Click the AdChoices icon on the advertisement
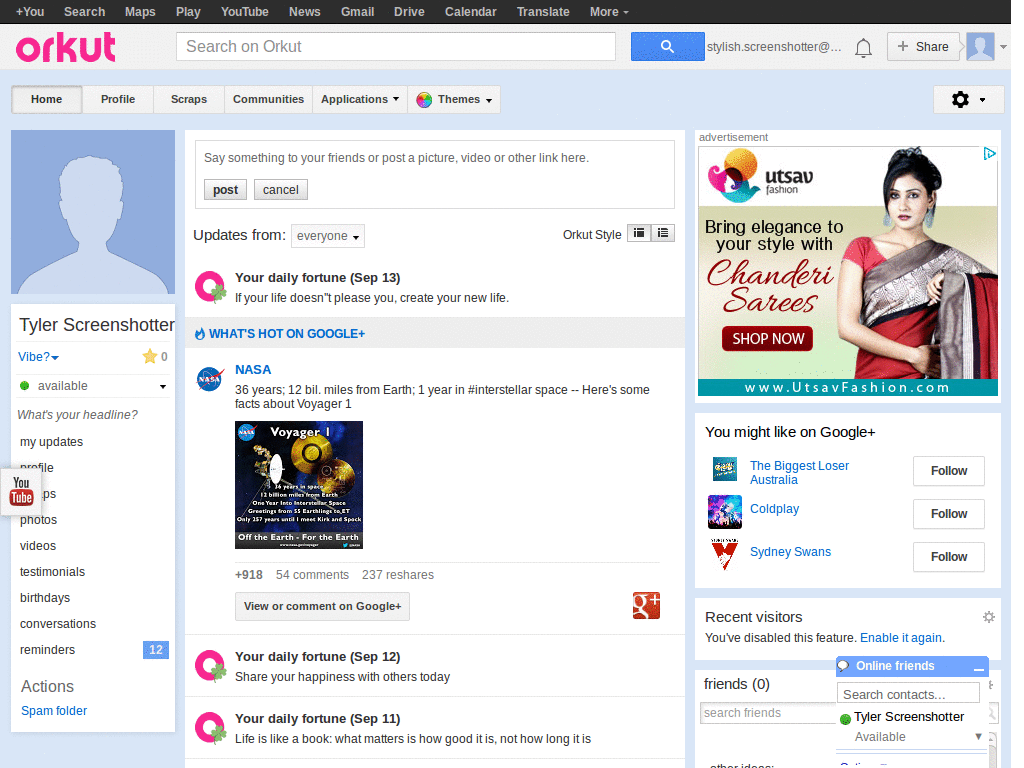Viewport: 1024px width, 768px height. (x=989, y=153)
